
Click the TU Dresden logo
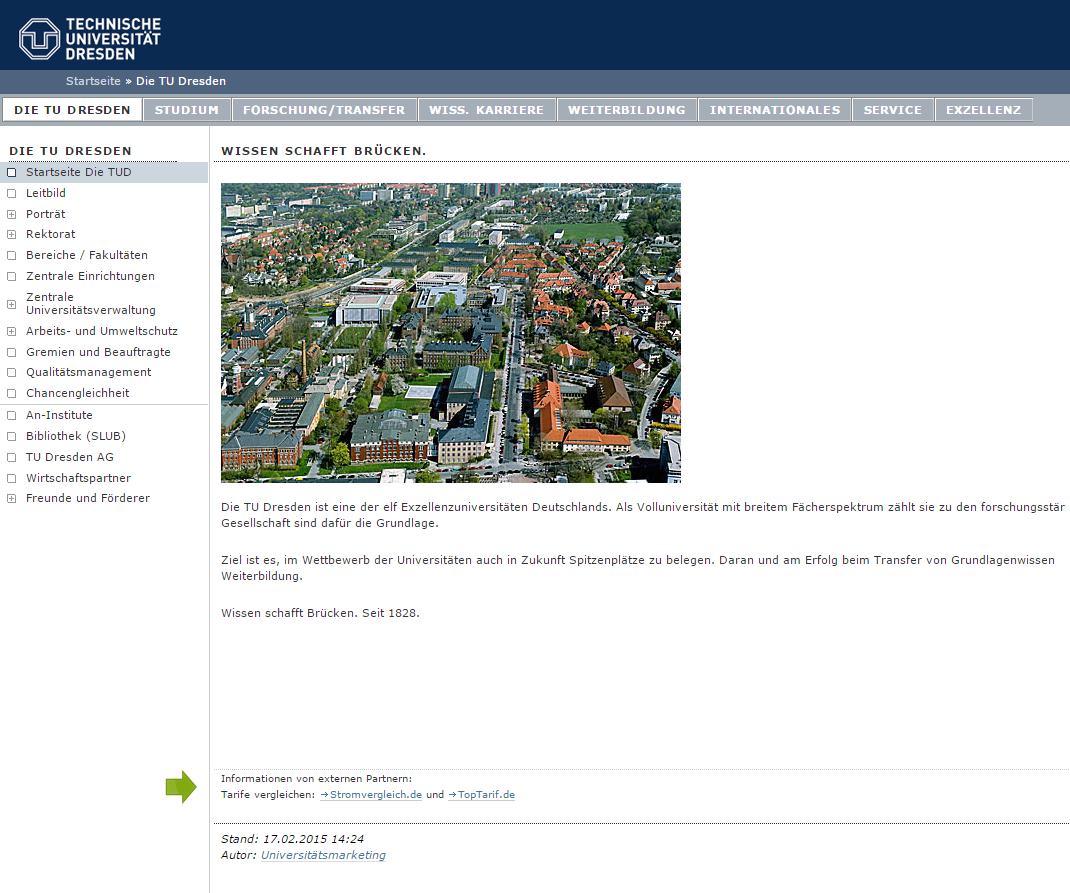click(90, 38)
